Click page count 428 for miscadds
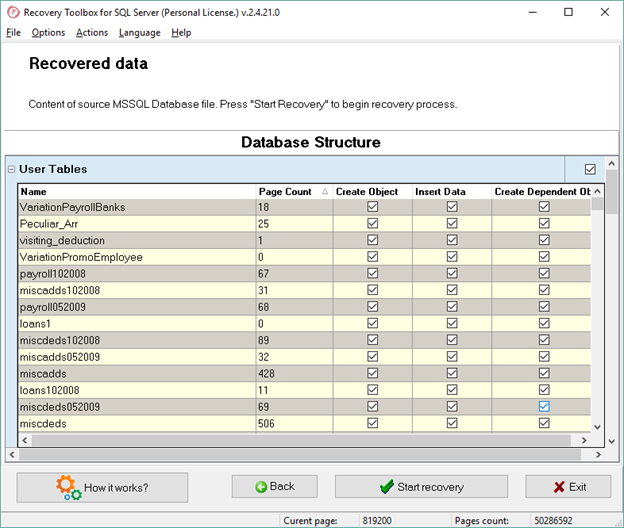624x528 pixels. tap(266, 374)
